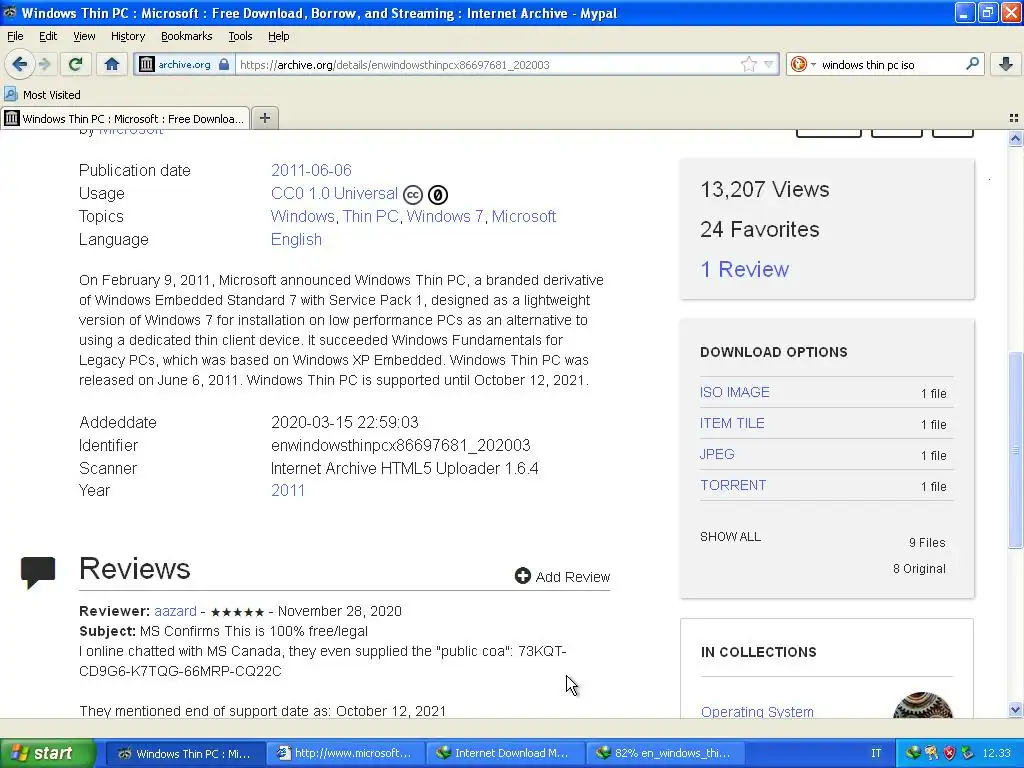The image size is (1024, 768).
Task: Open the History menu
Action: (x=128, y=36)
